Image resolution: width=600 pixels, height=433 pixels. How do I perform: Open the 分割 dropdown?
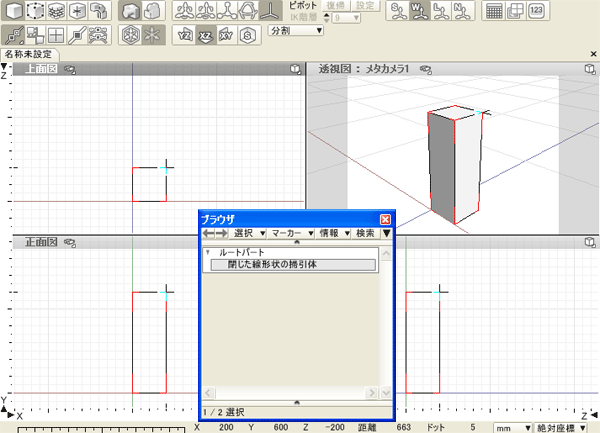pos(295,31)
